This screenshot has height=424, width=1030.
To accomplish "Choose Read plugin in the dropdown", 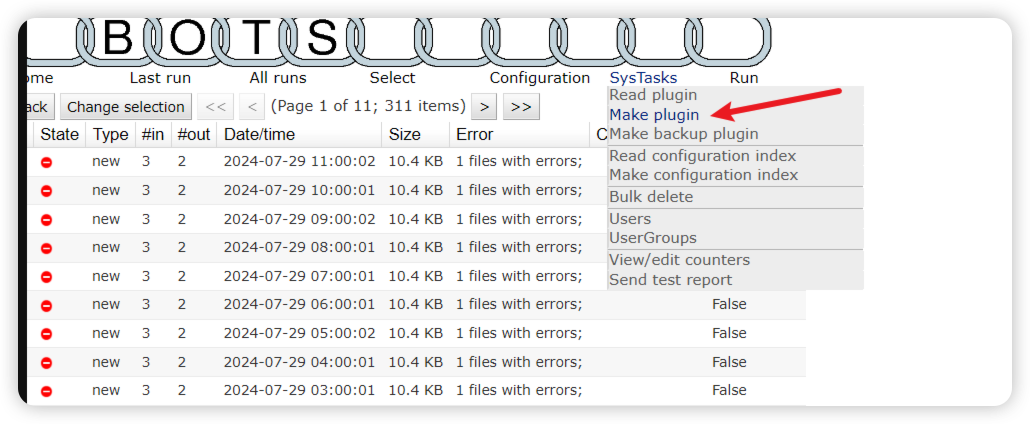I will click(x=653, y=95).
